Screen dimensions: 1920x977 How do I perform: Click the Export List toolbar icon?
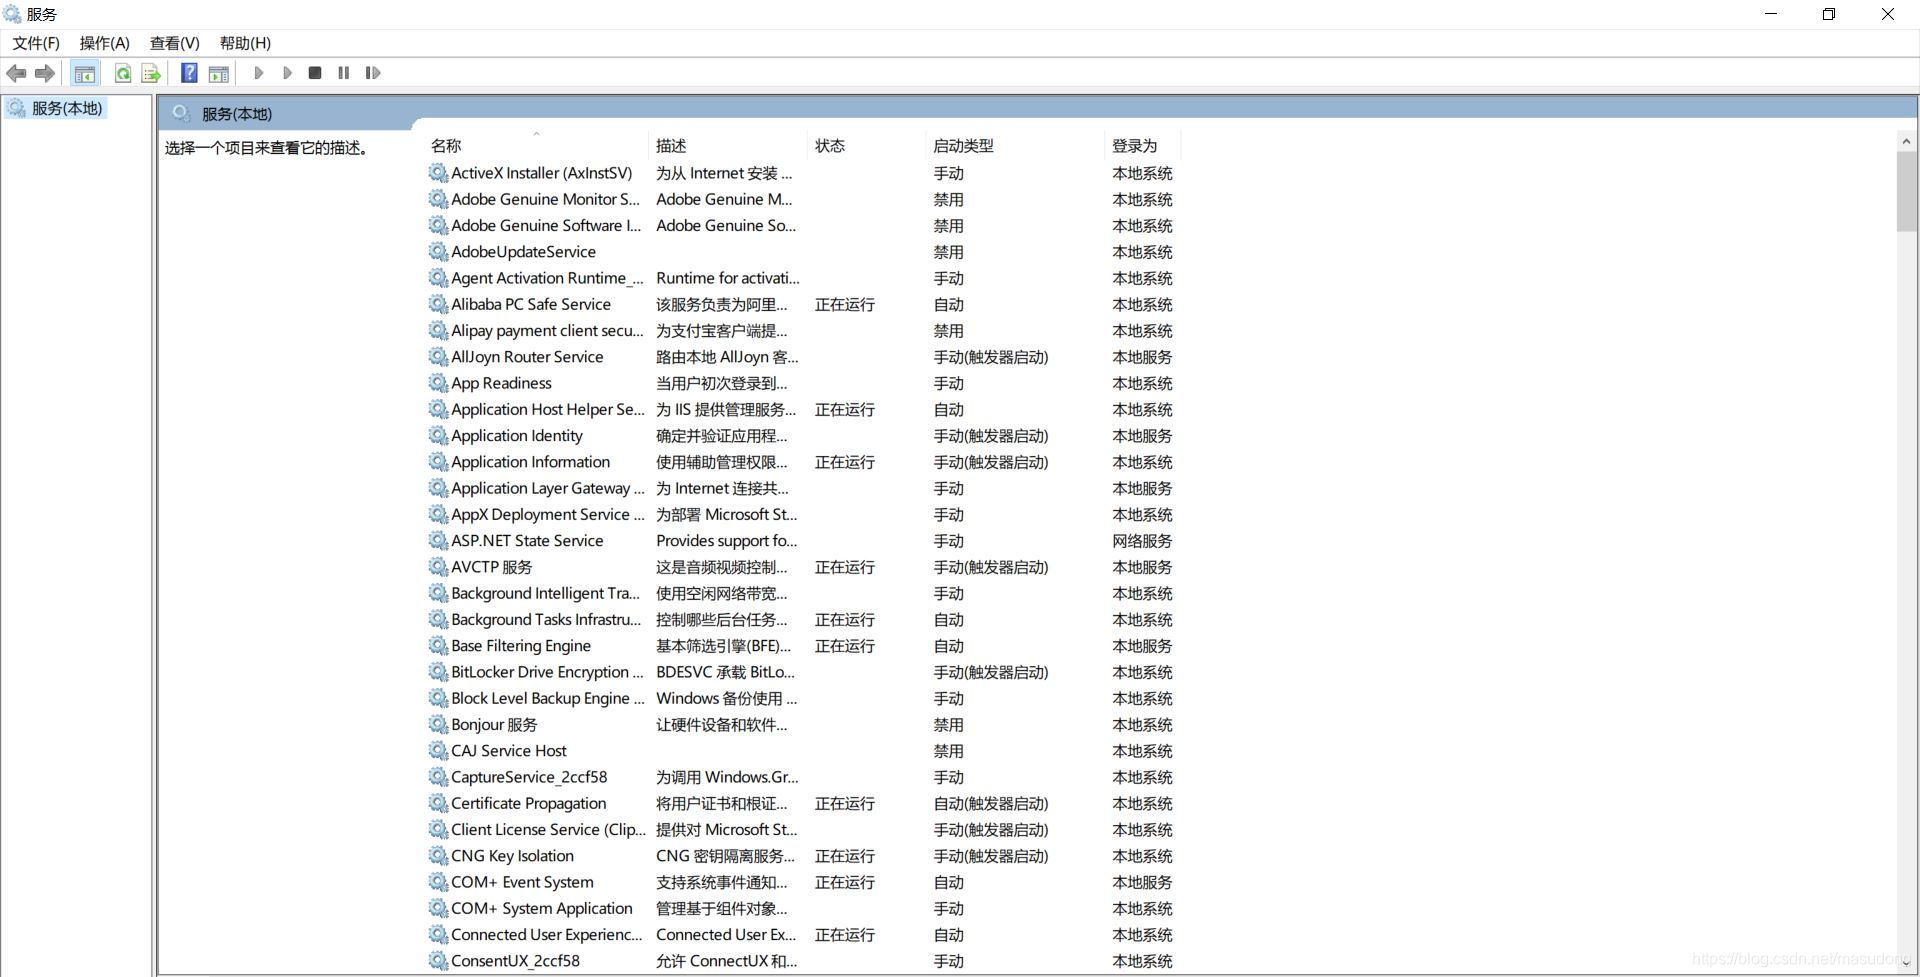(151, 73)
